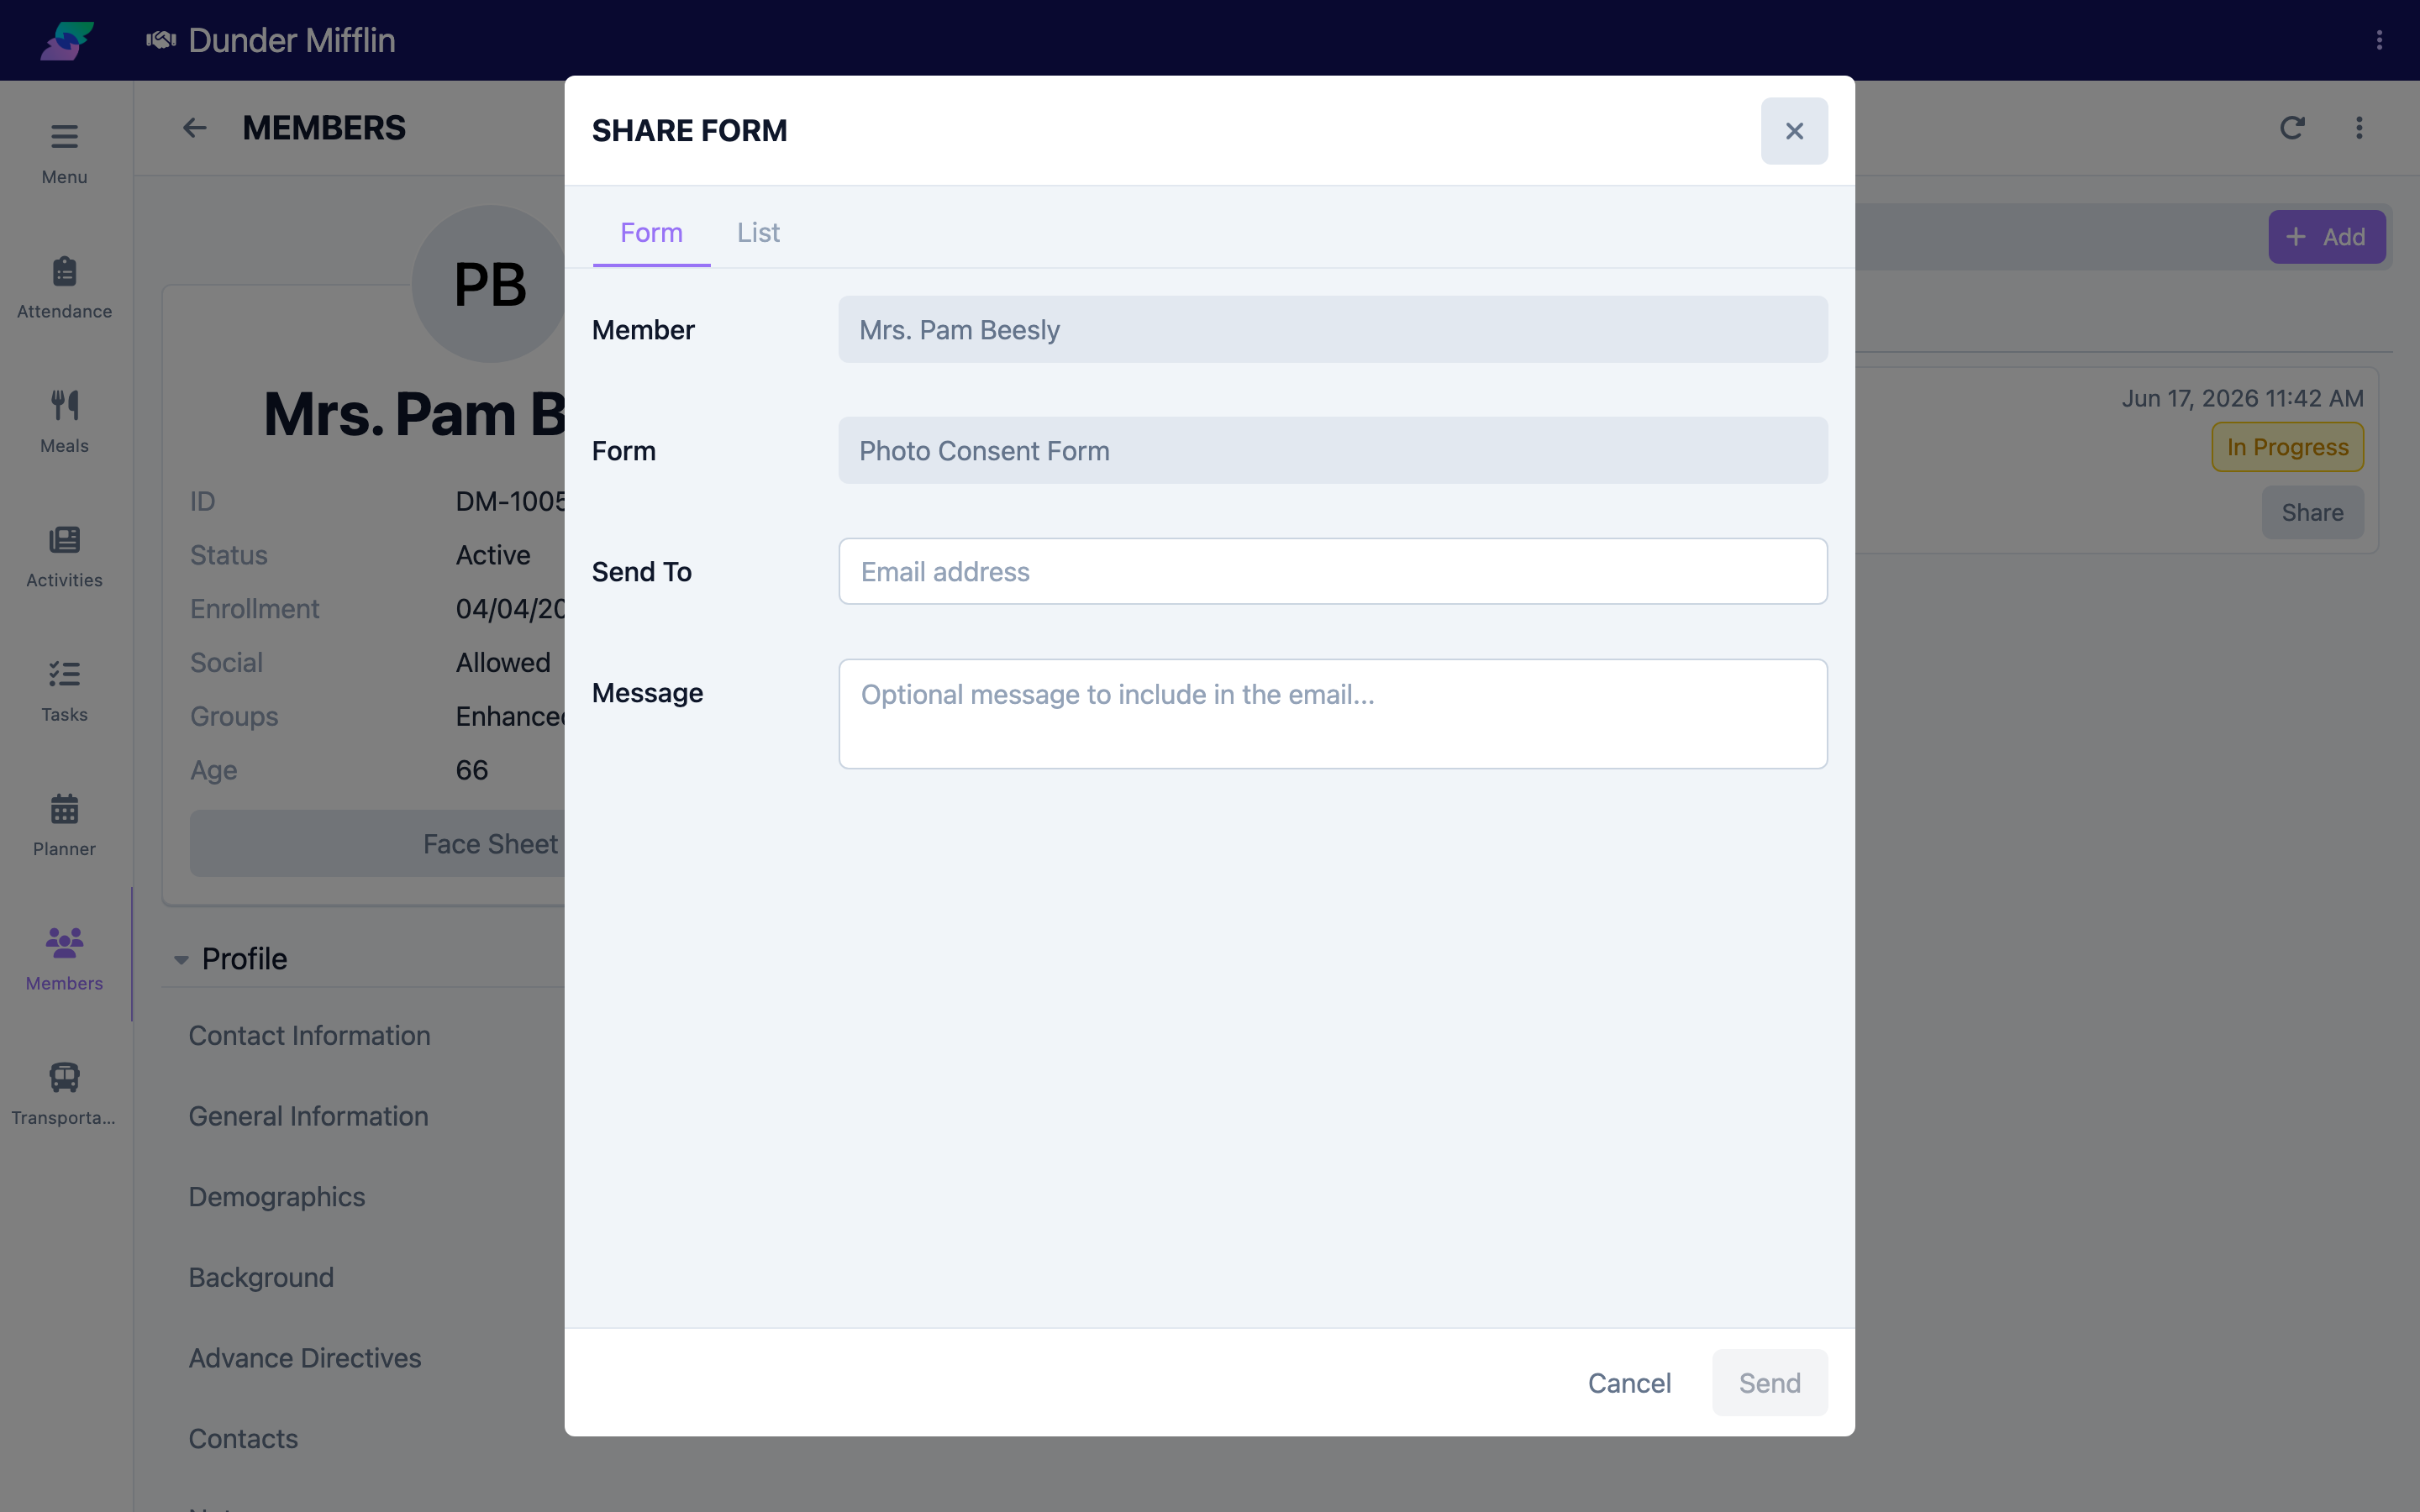Image resolution: width=2420 pixels, height=1512 pixels.
Task: Open the Members page three-dot menu
Action: tap(2359, 128)
